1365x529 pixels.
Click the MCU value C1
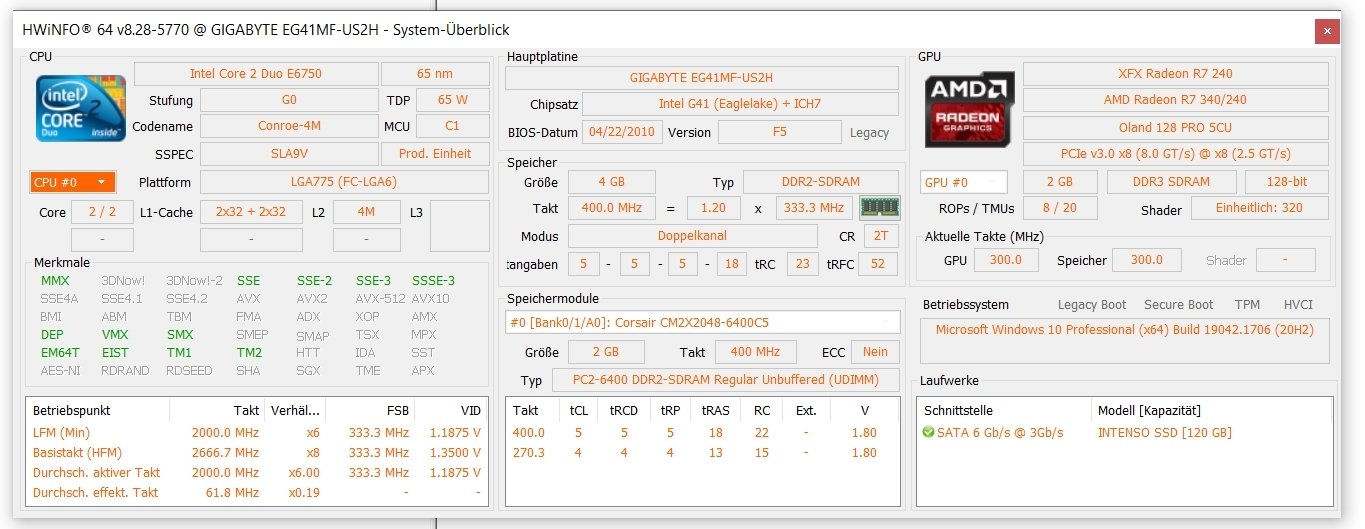[x=452, y=126]
